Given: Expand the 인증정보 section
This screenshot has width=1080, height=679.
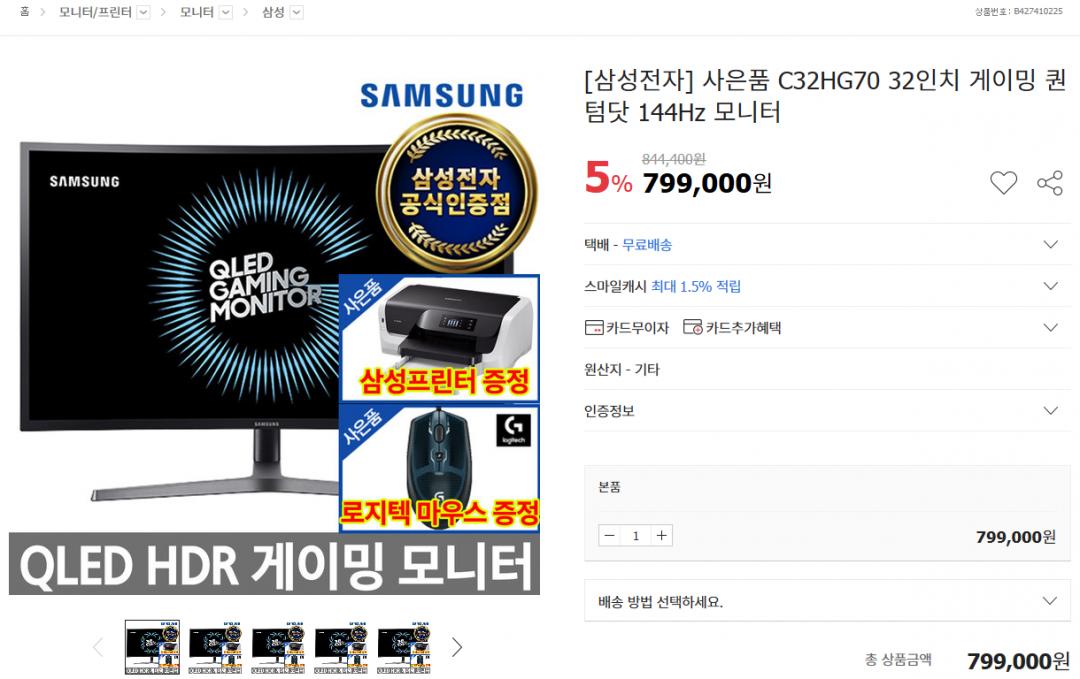Looking at the screenshot, I should [x=827, y=410].
